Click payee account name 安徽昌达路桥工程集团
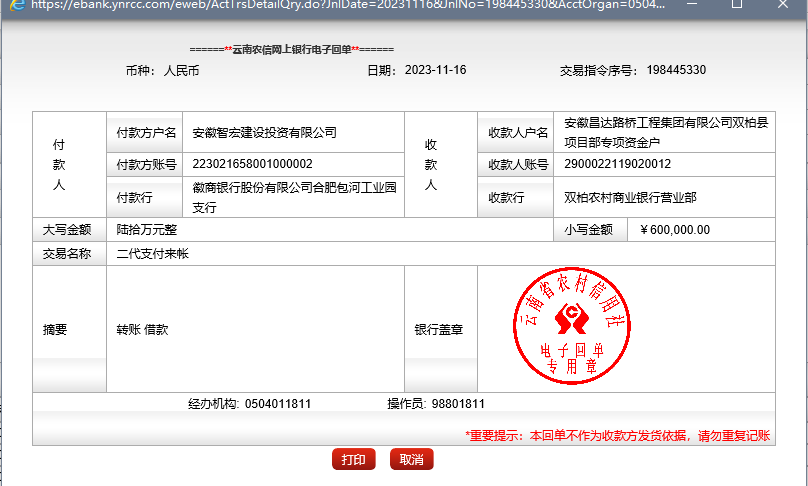 (666, 132)
